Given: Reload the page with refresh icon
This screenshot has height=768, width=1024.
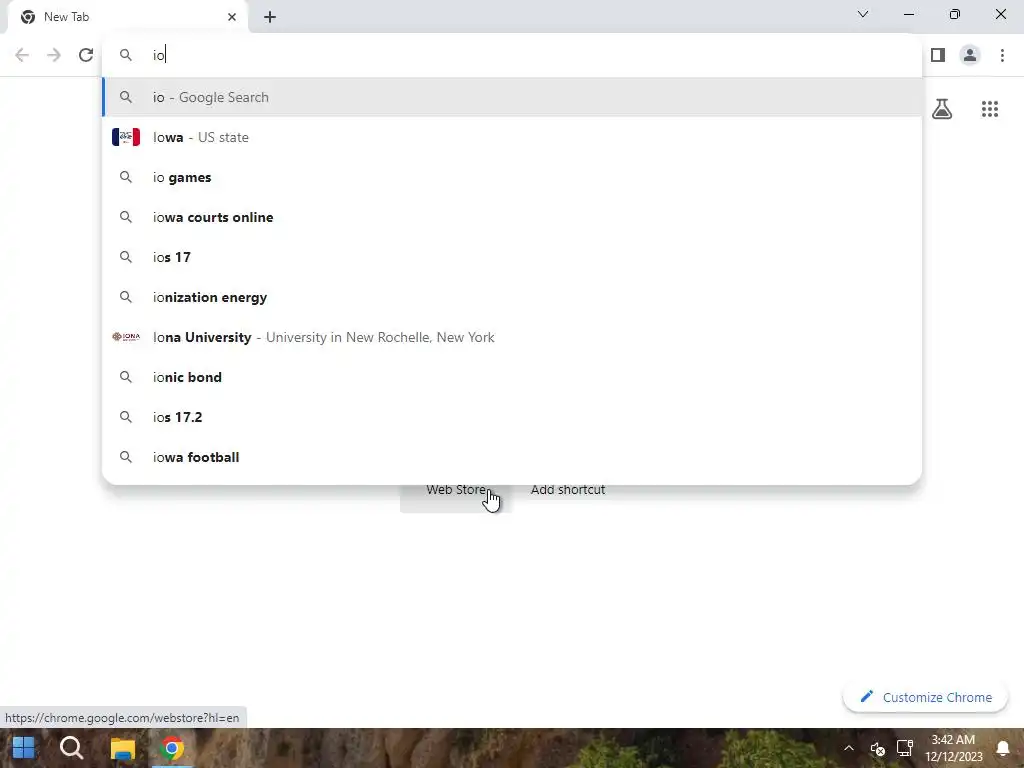Looking at the screenshot, I should tap(86, 55).
